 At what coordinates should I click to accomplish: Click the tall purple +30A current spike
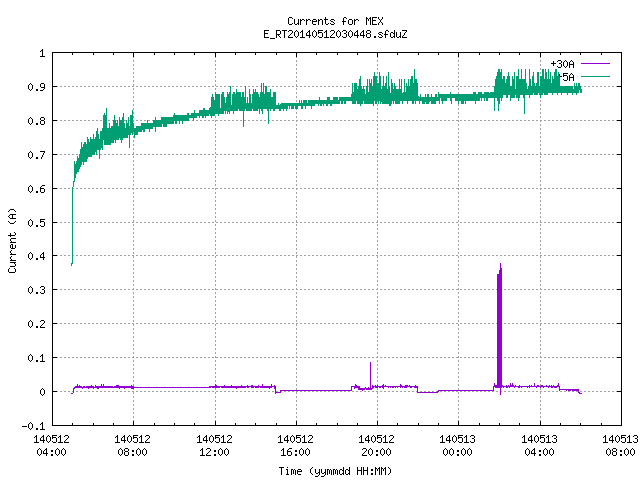pyautogui.click(x=499, y=327)
